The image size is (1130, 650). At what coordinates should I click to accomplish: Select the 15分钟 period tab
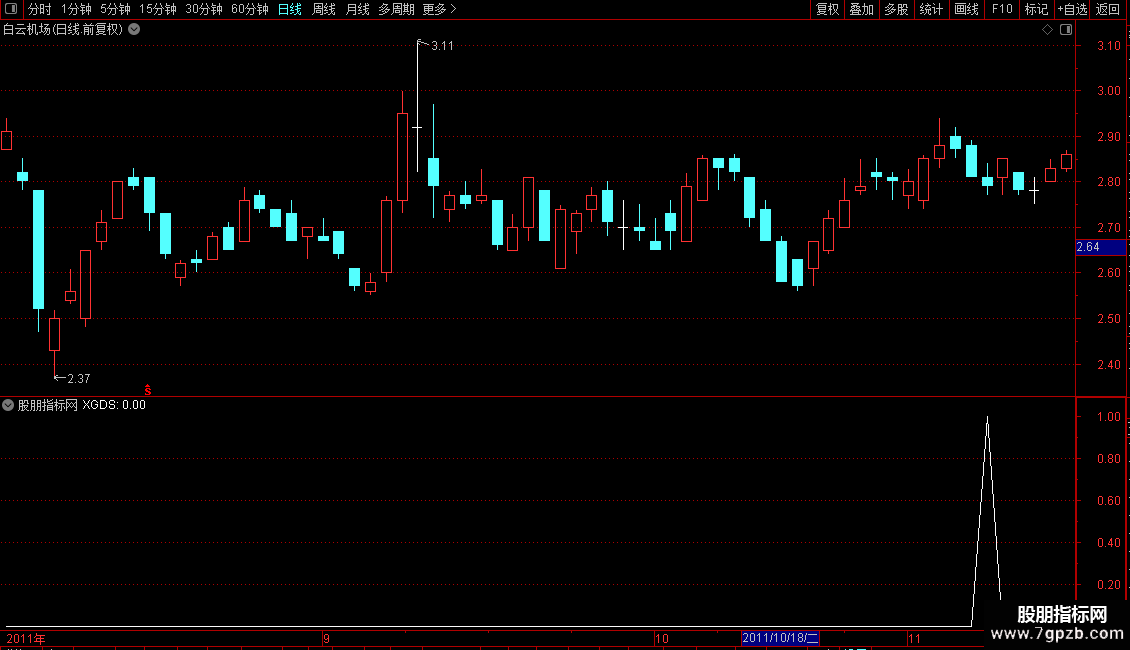pos(157,9)
